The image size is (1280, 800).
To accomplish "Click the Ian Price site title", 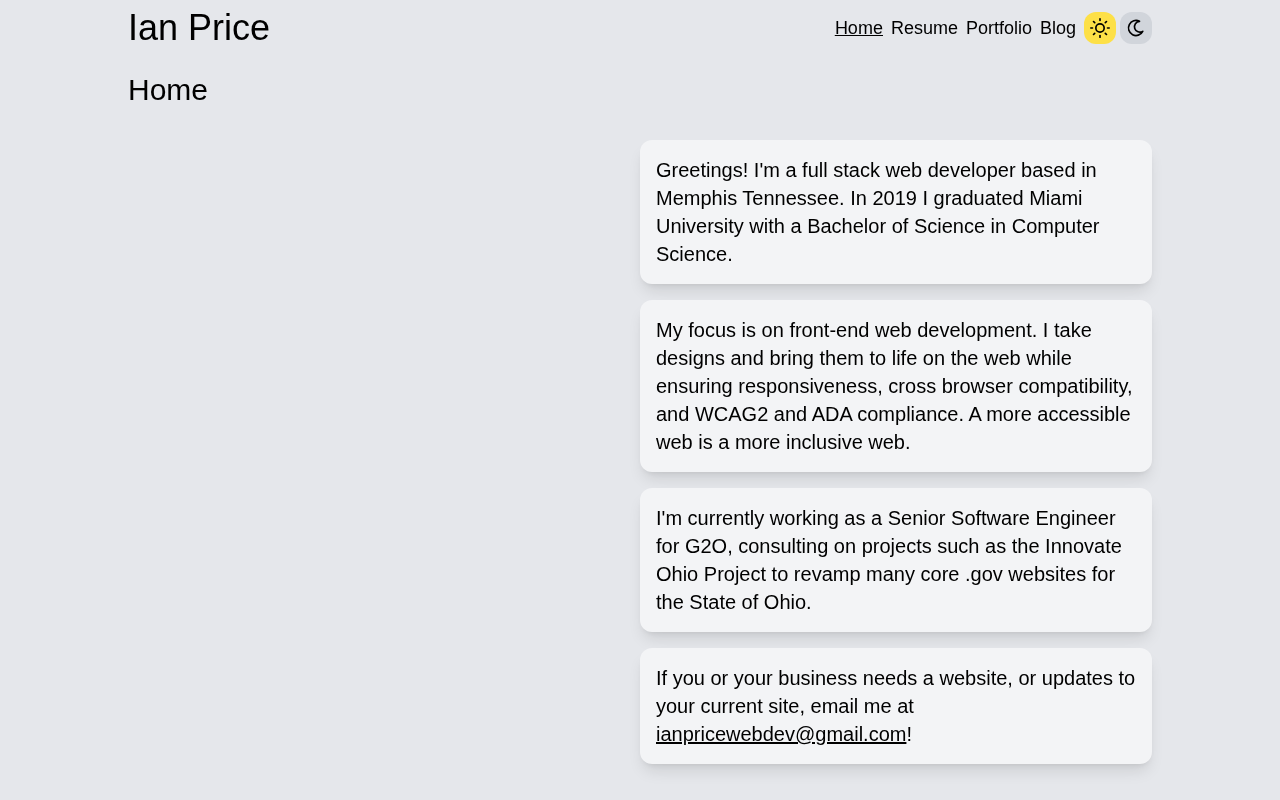I will click(199, 28).
